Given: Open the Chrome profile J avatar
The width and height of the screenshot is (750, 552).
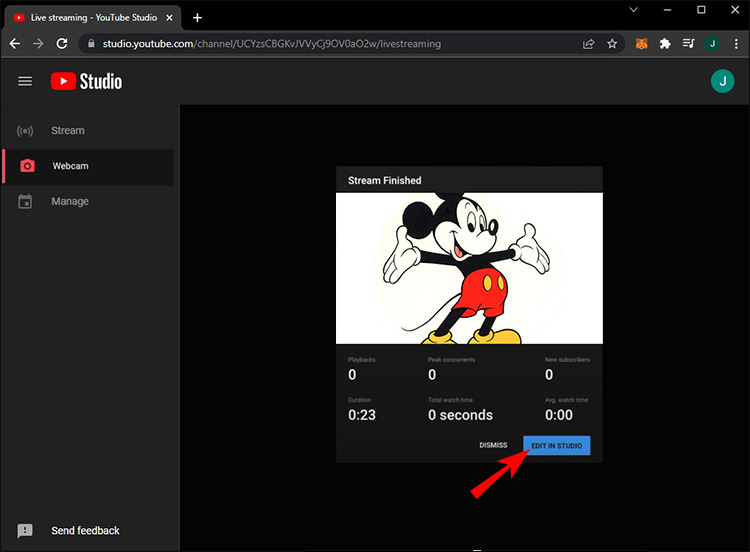Looking at the screenshot, I should tap(712, 44).
